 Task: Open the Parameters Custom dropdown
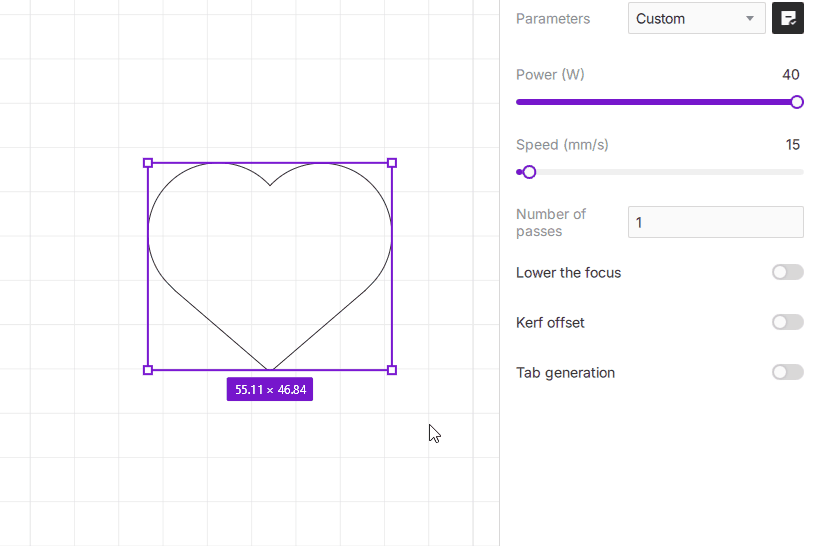(x=696, y=18)
